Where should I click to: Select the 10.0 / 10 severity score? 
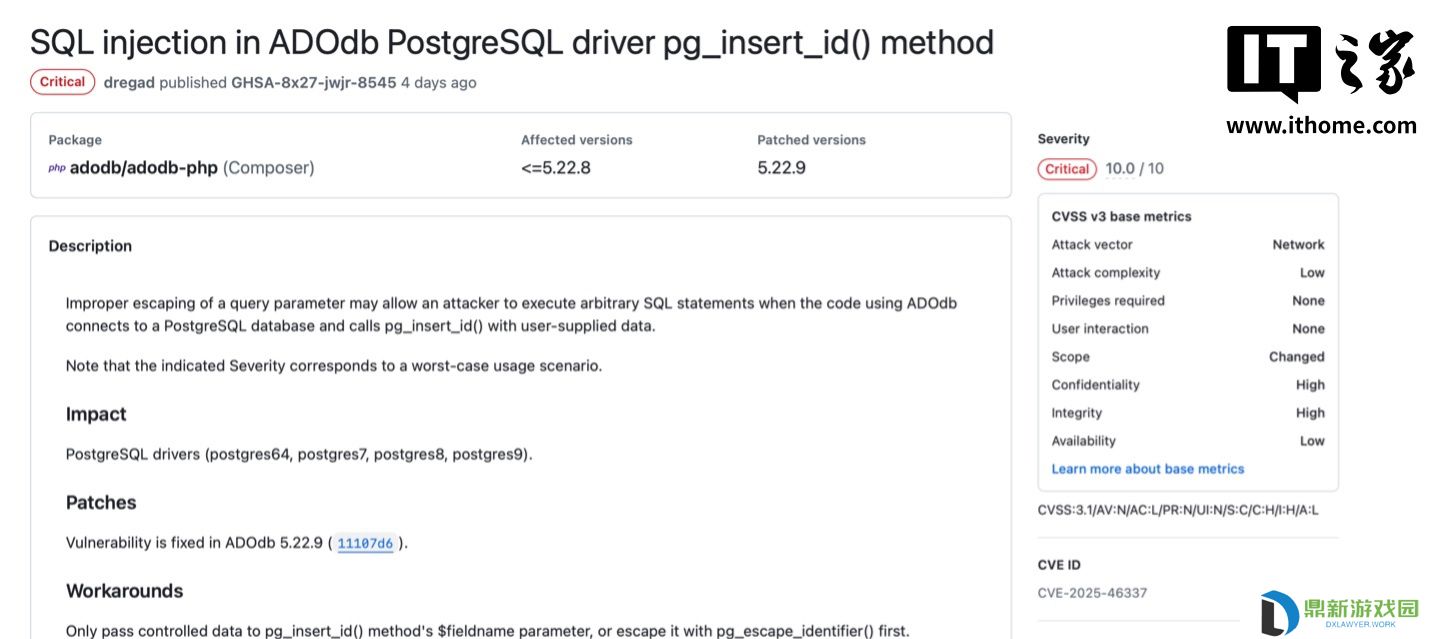[x=1135, y=168]
